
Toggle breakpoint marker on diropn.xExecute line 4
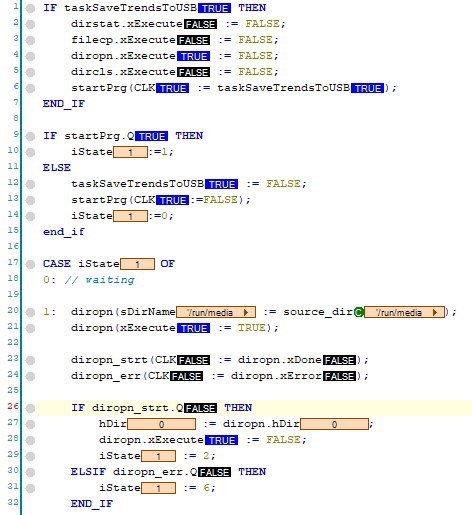click(30, 56)
